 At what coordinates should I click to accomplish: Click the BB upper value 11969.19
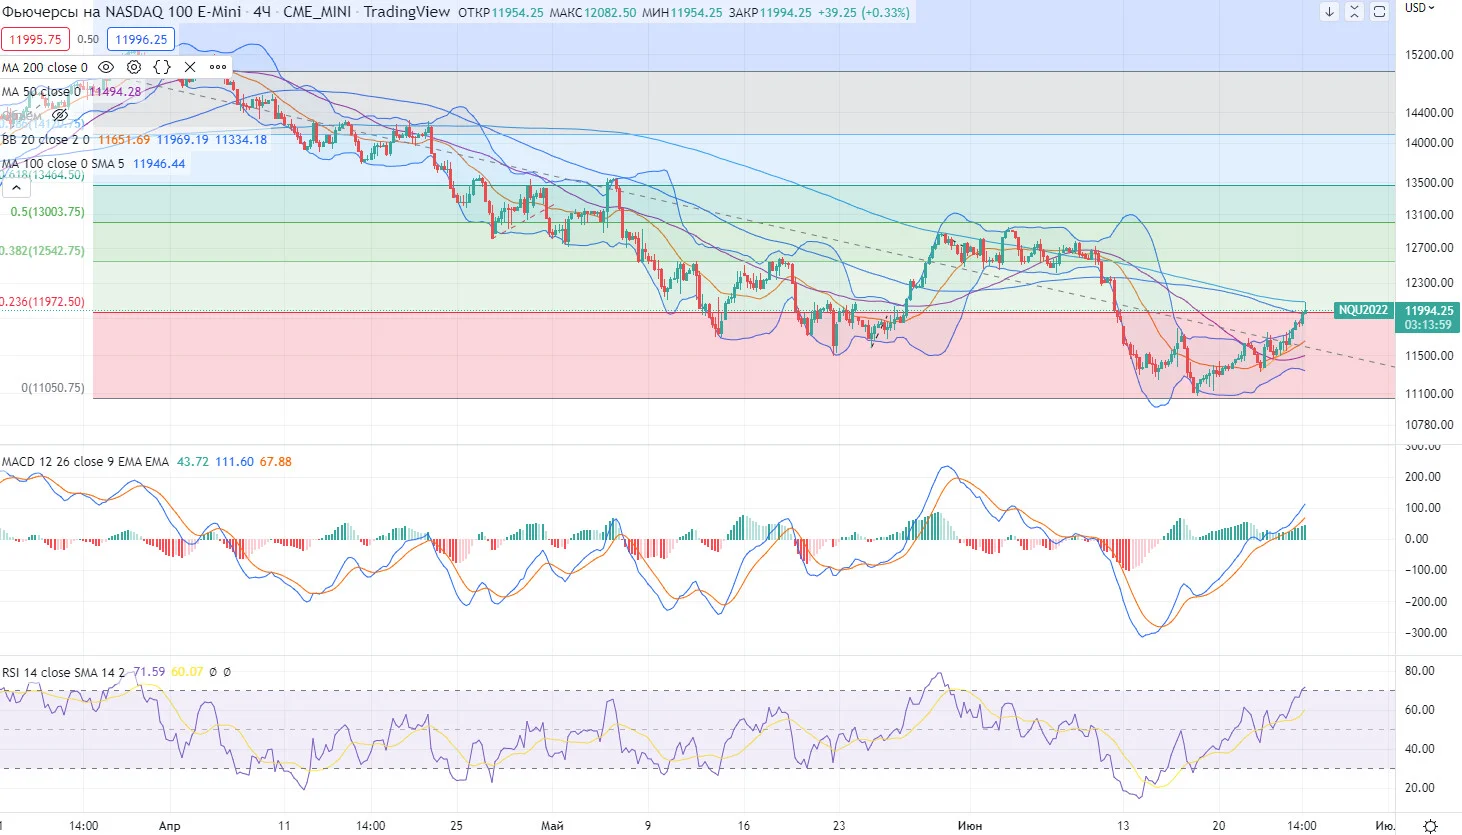182,140
